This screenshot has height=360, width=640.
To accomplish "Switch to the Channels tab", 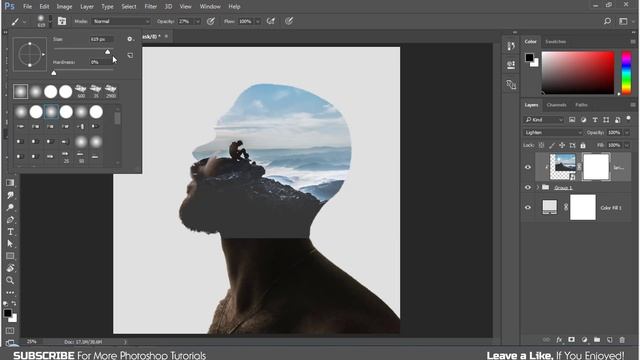I will tap(556, 105).
